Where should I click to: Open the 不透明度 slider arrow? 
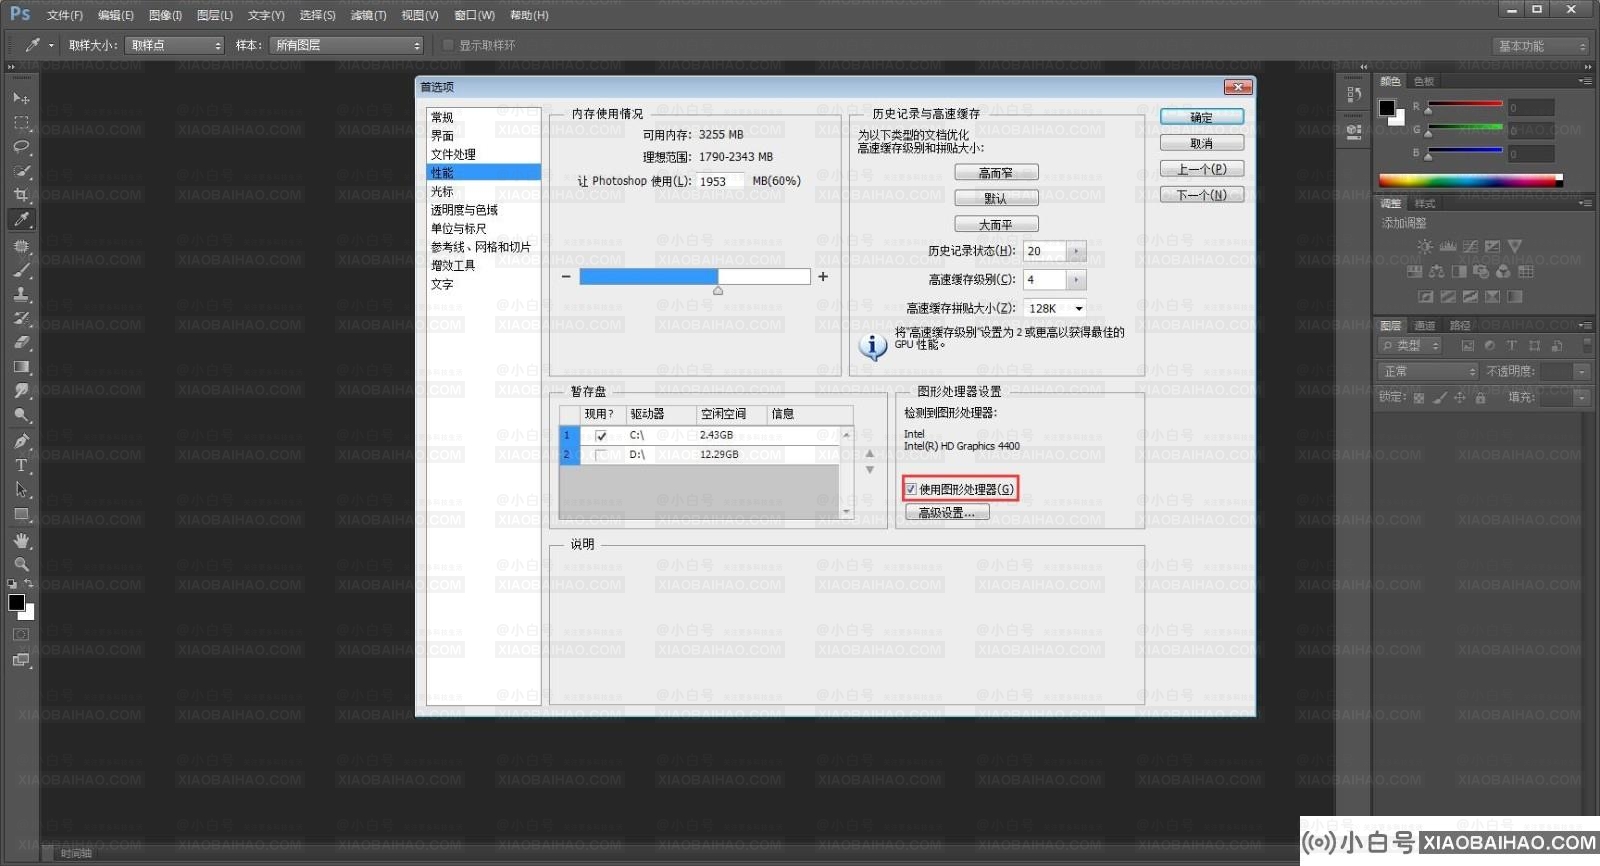(x=1582, y=371)
